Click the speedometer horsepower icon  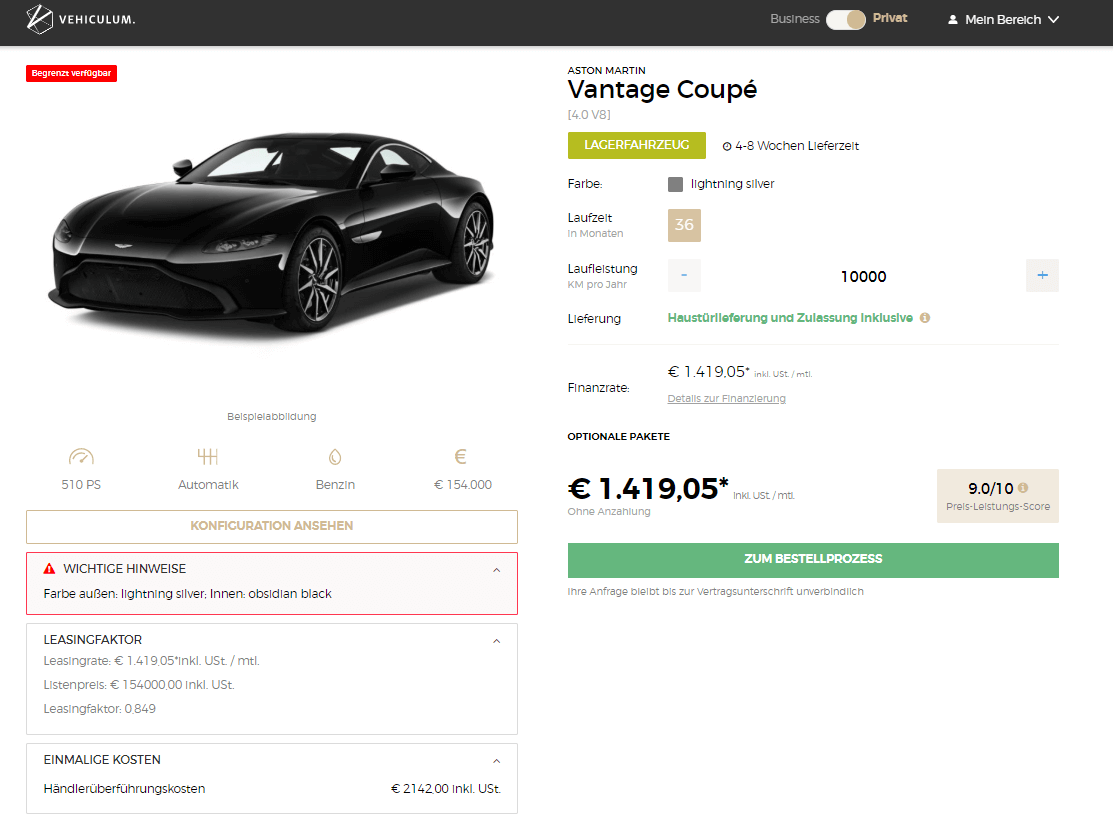click(81, 457)
